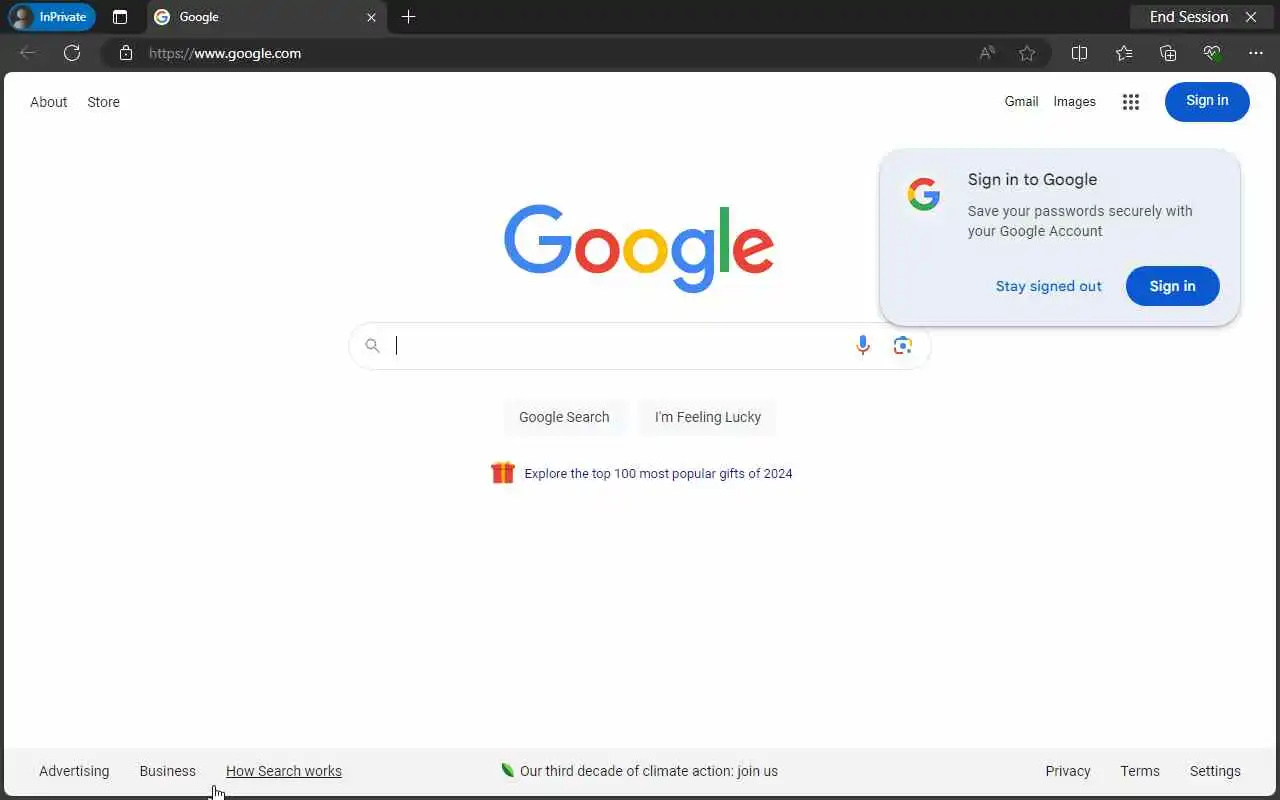This screenshot has width=1280, height=800.
Task: Open top 100 popular gifts link
Action: click(x=658, y=474)
